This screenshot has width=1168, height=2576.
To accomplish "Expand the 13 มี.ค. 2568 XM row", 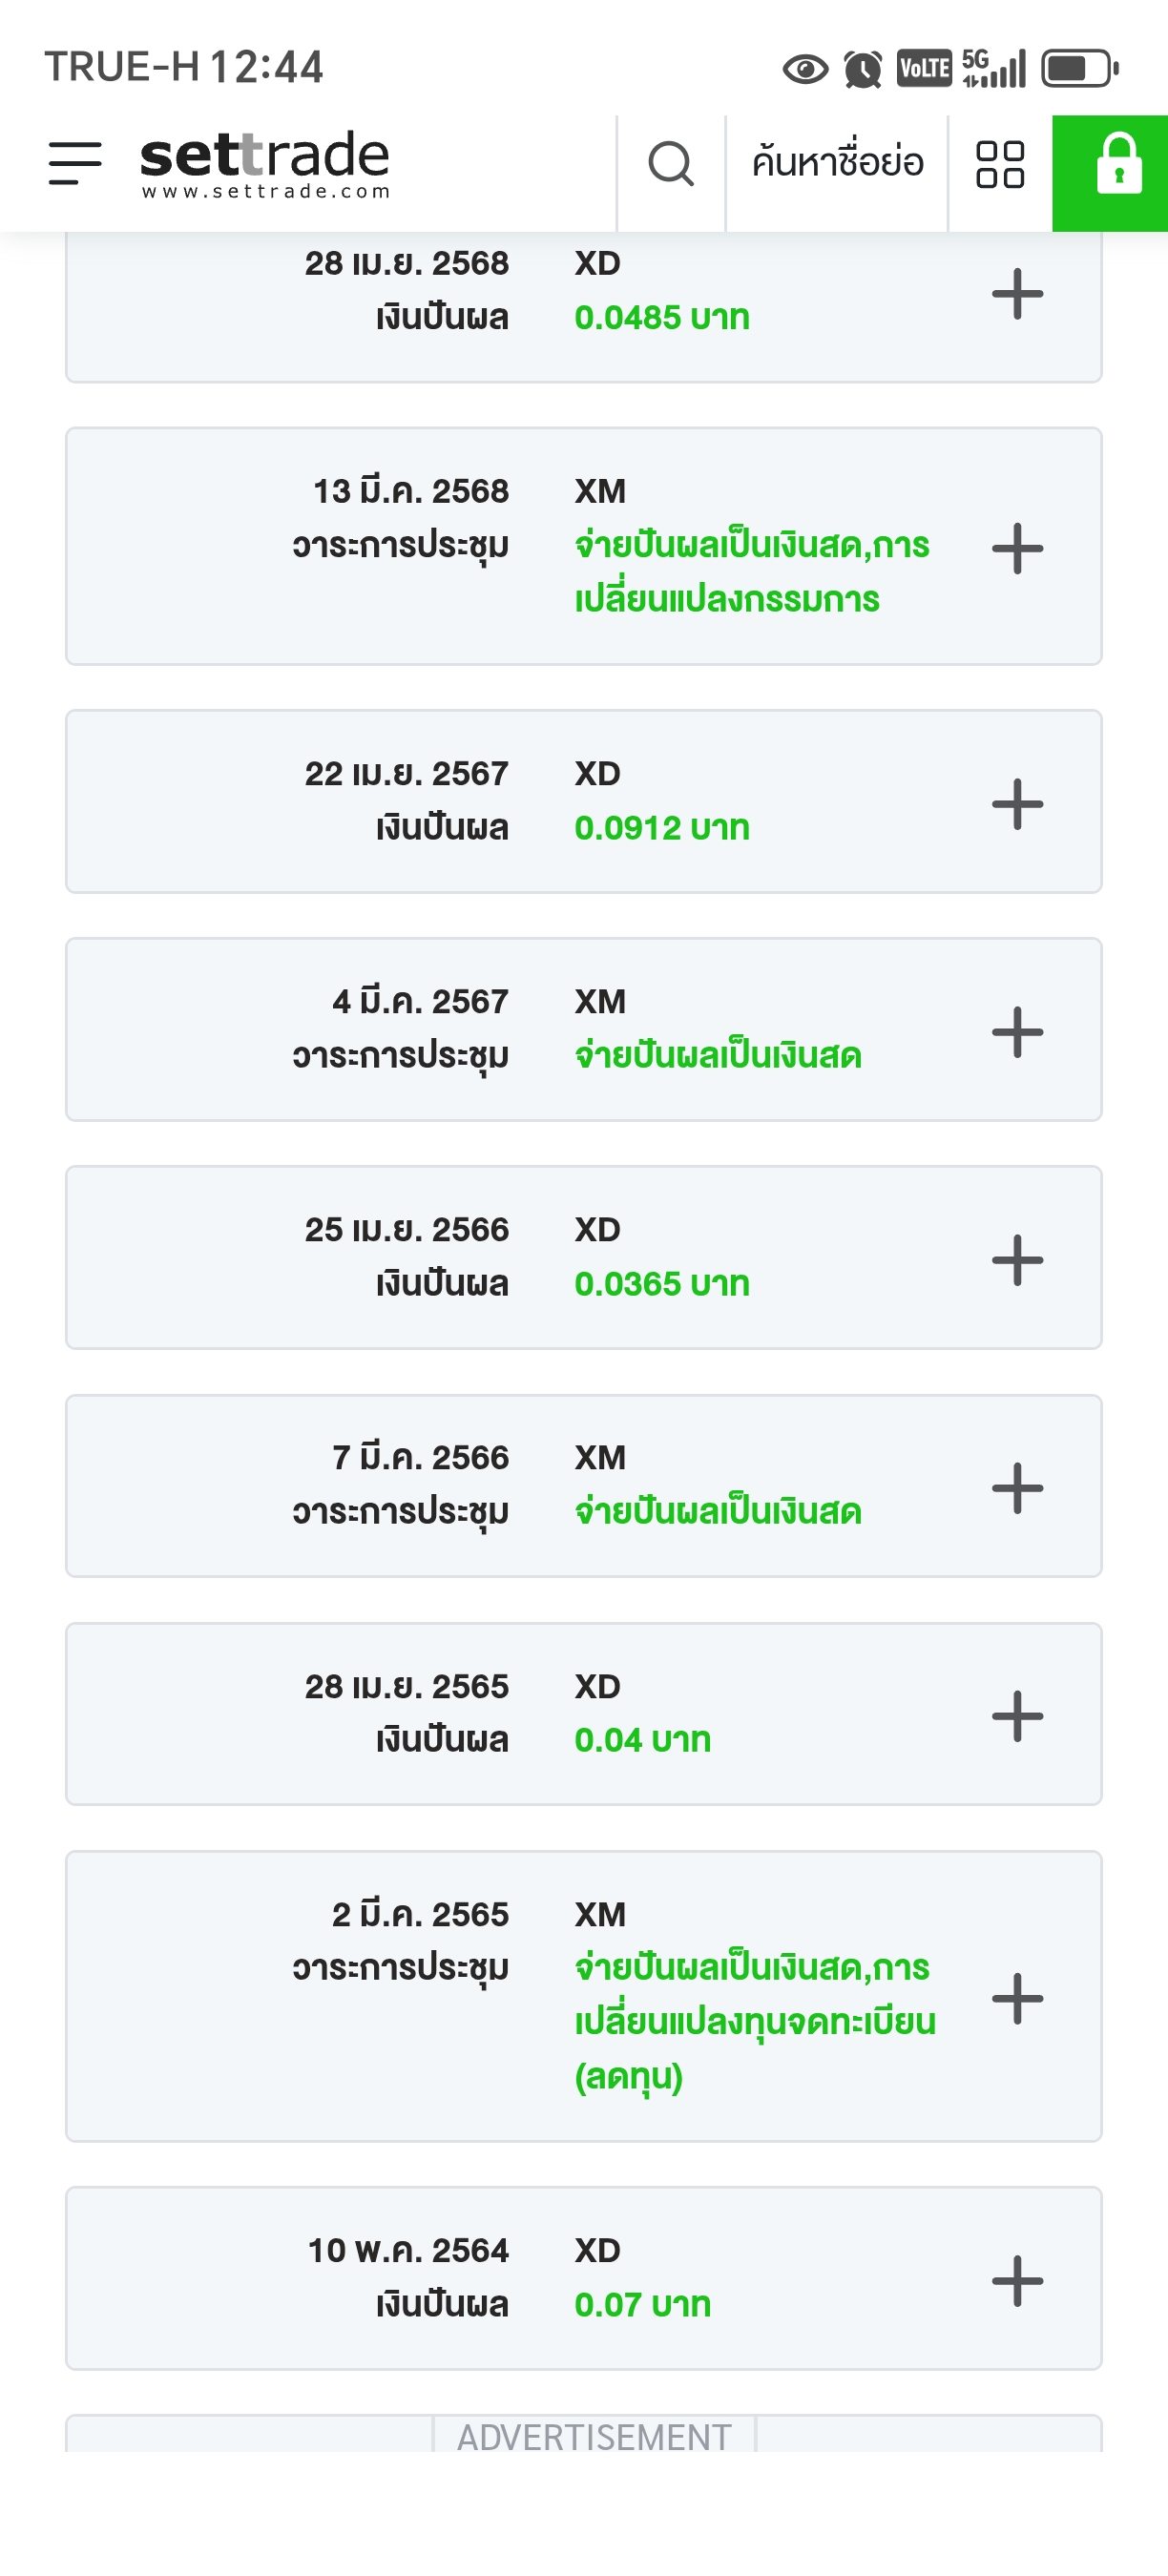I will pos(1017,548).
